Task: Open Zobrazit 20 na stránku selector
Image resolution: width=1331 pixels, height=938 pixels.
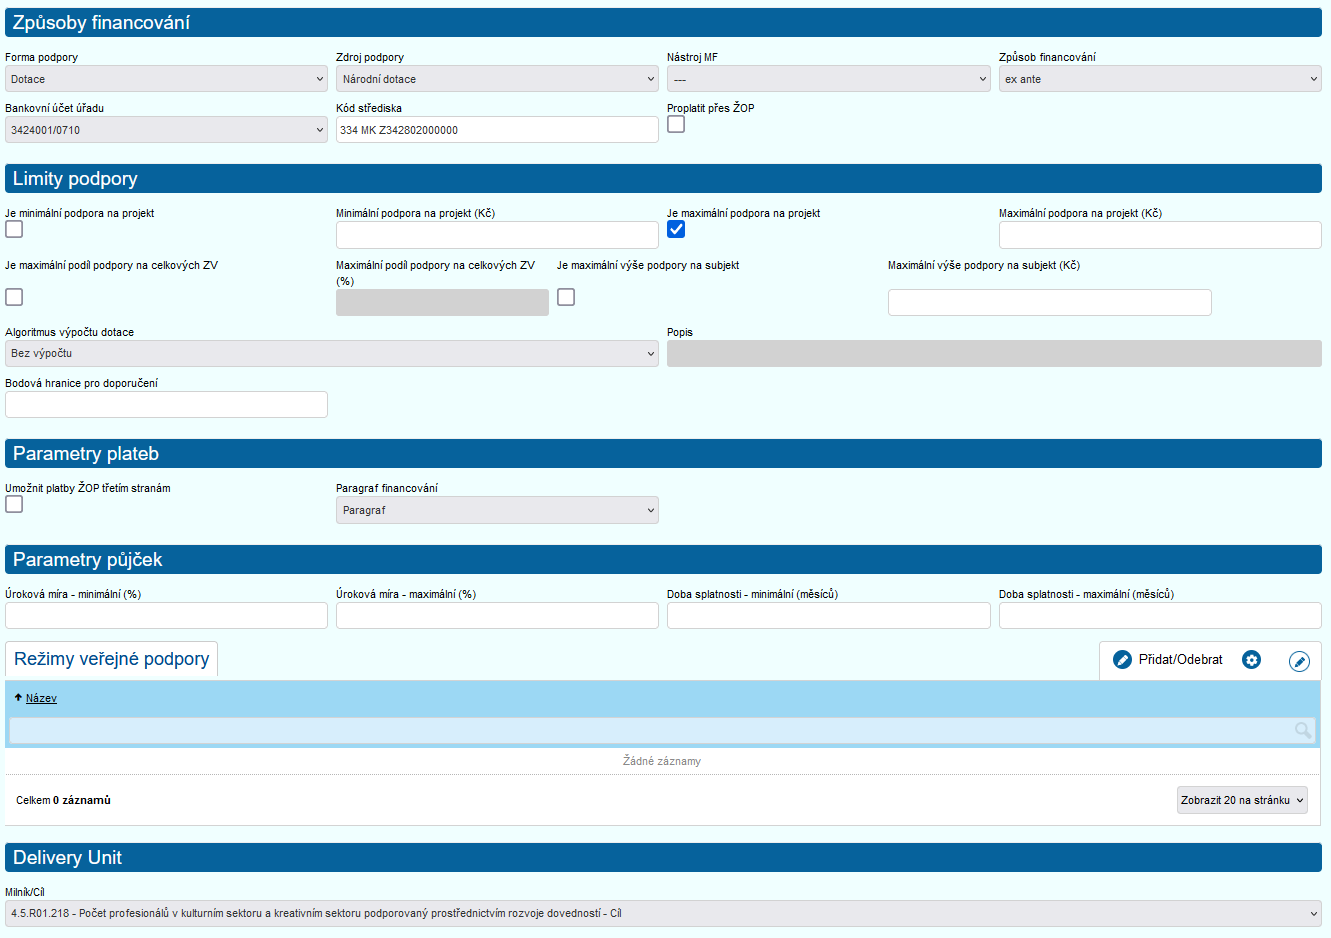Action: [x=1242, y=800]
